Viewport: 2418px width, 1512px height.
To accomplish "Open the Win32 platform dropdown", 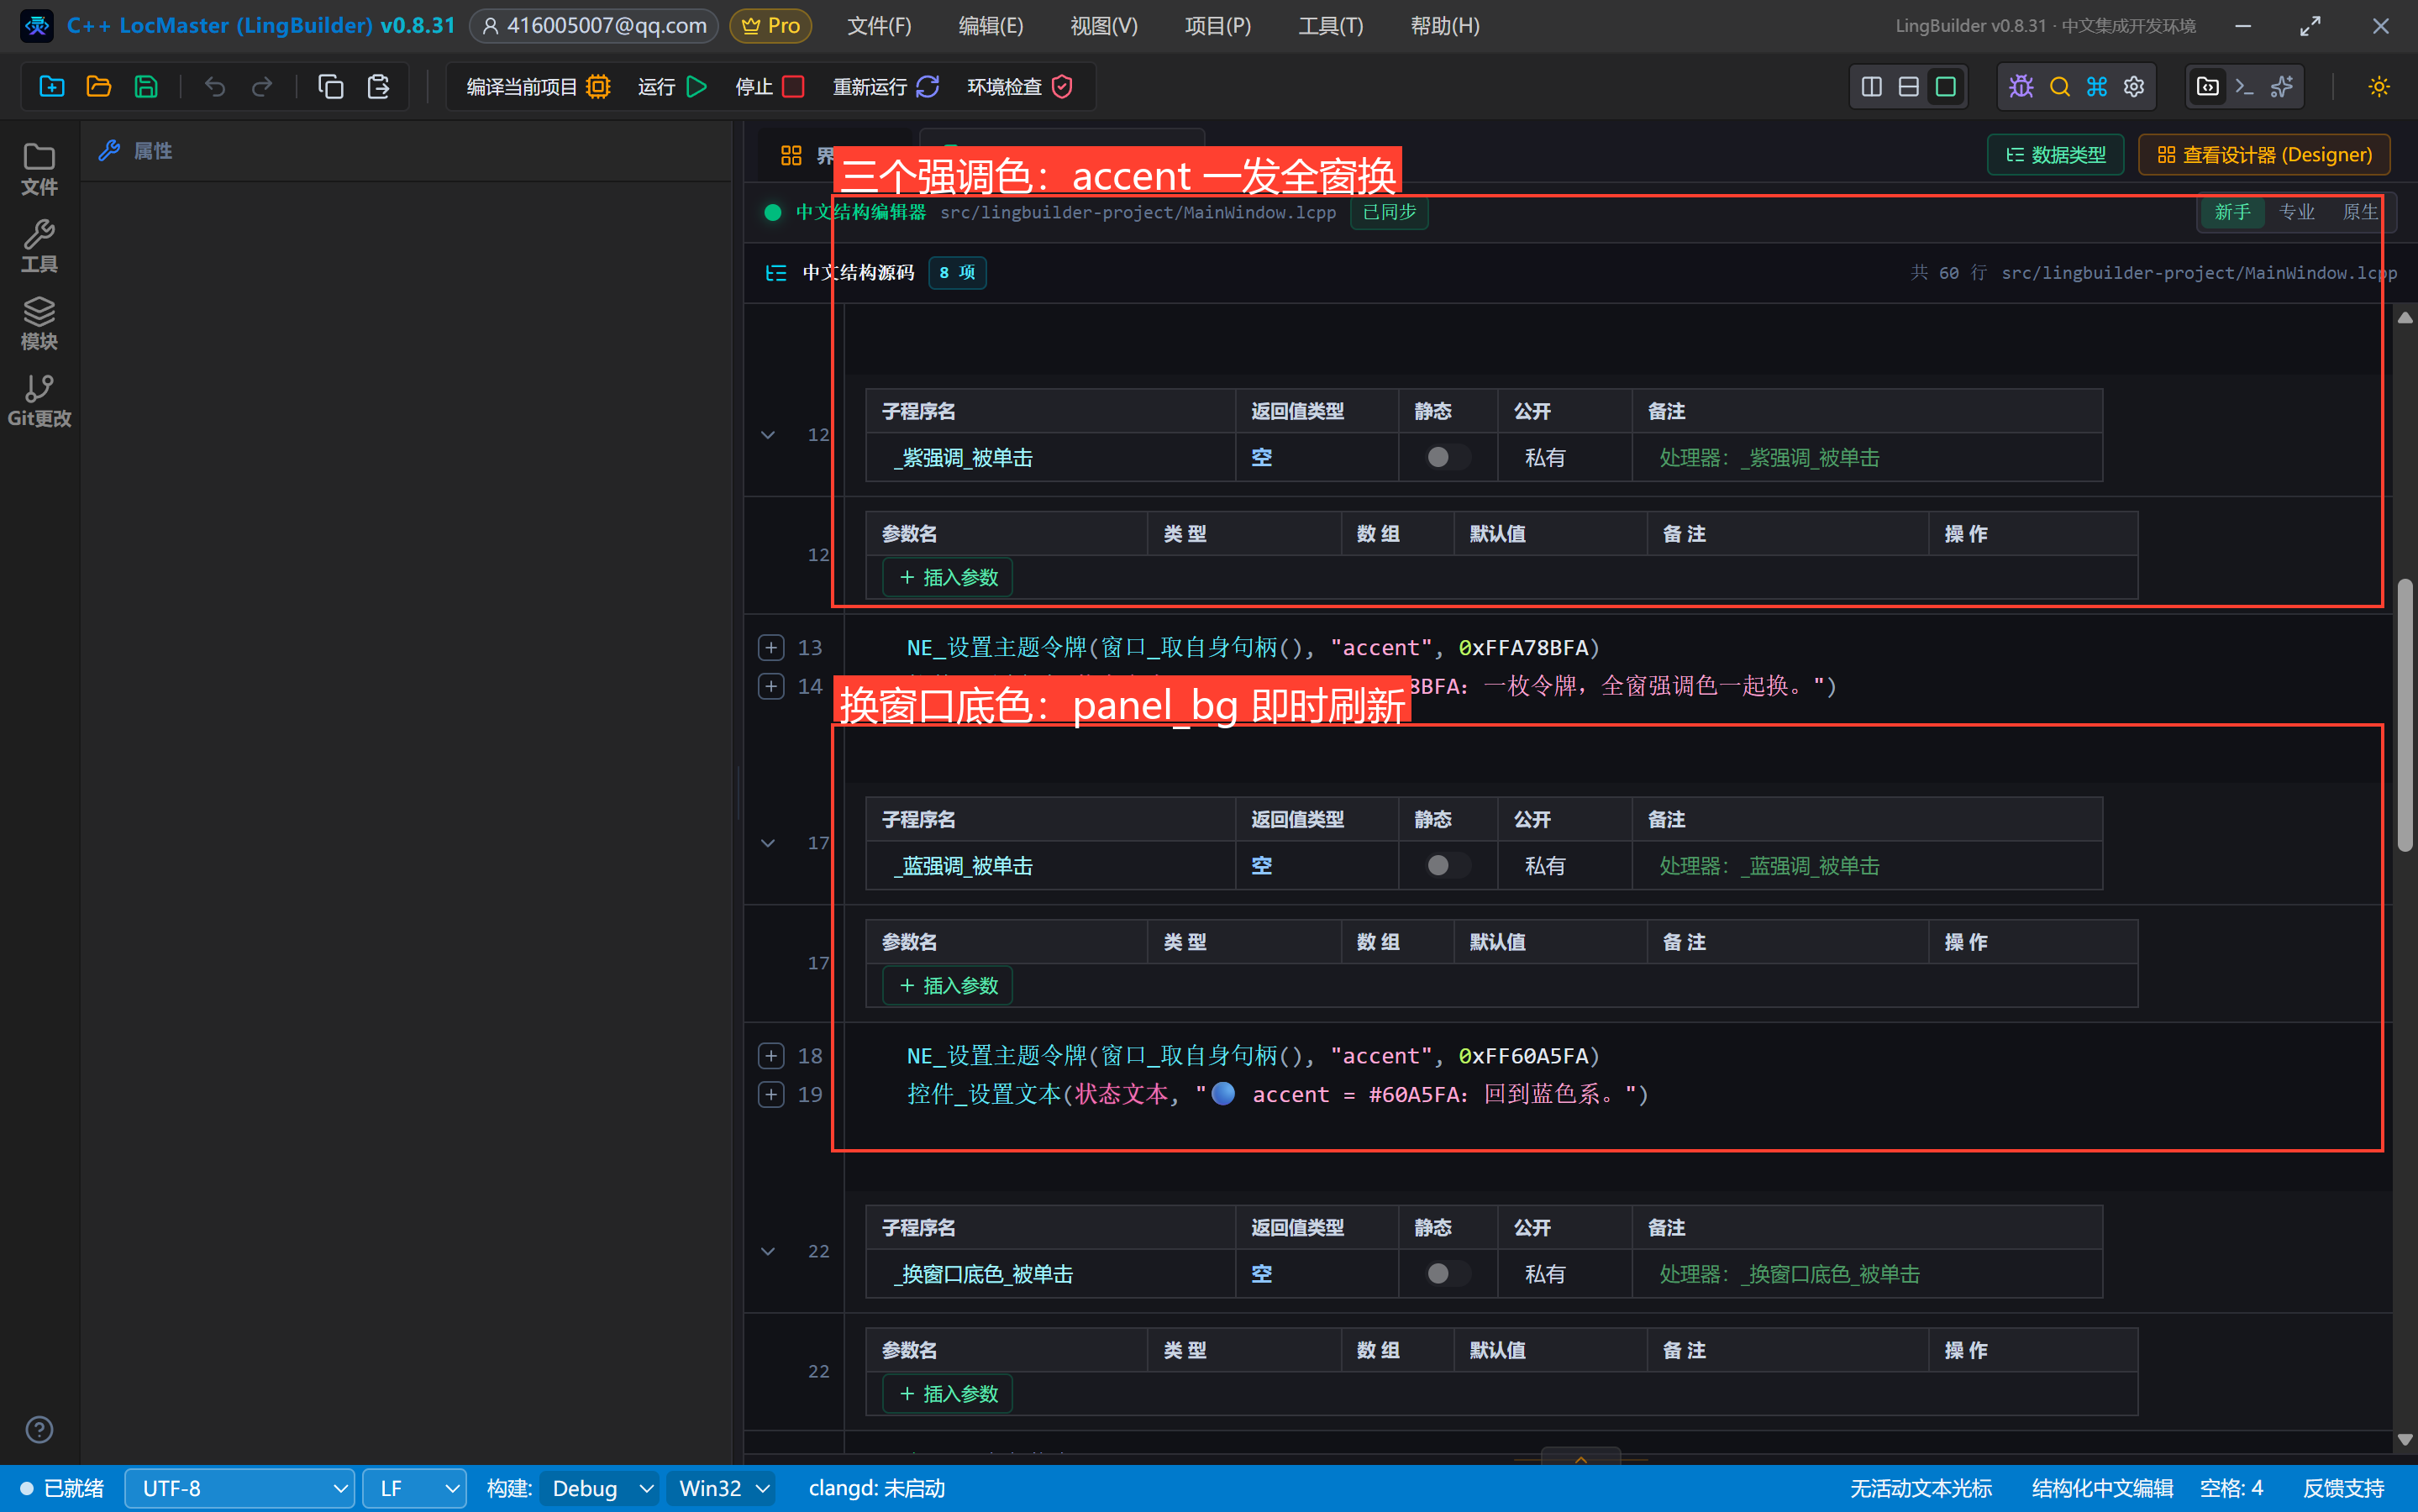I will pyautogui.click(x=721, y=1488).
